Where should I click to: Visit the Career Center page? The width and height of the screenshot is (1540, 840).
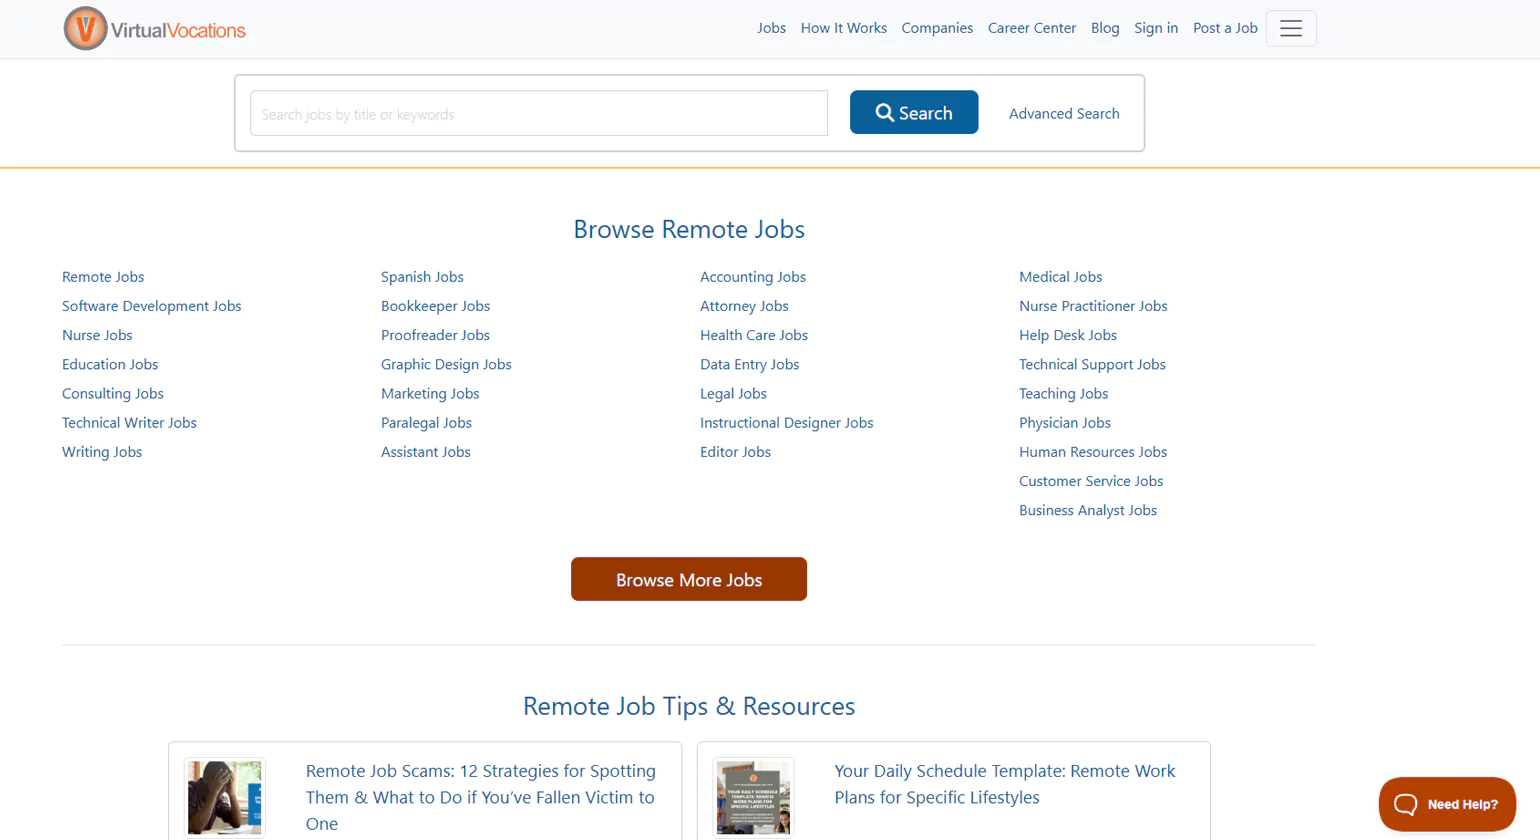(1031, 28)
